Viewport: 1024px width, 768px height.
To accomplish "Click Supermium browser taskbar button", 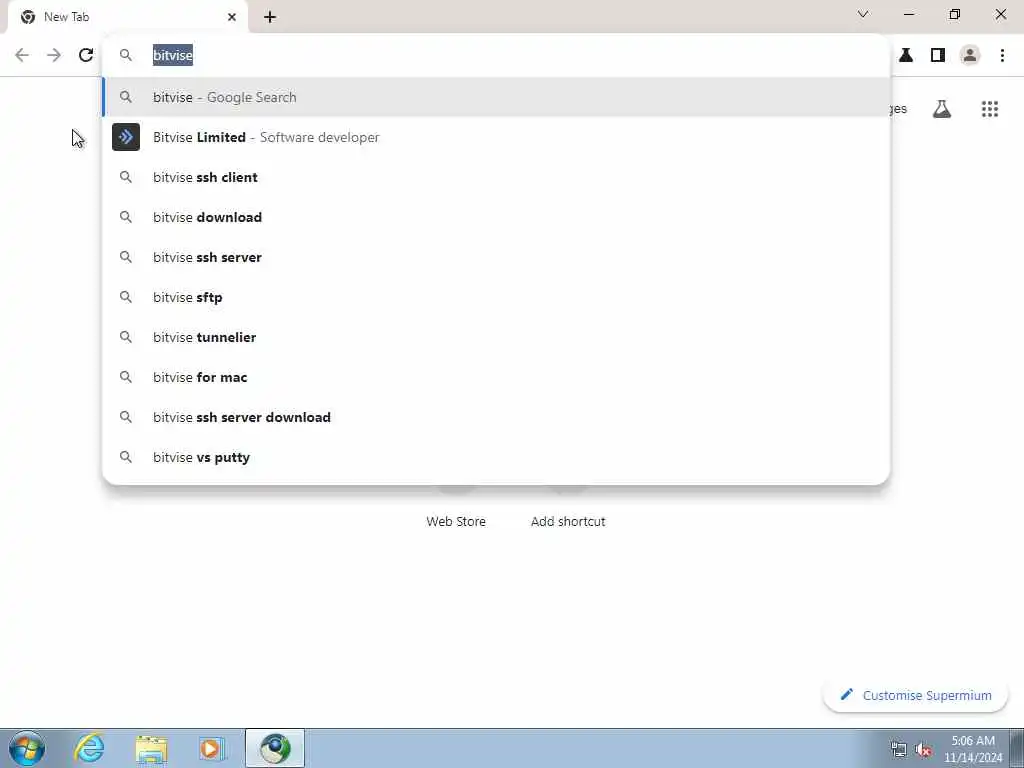I will point(275,748).
